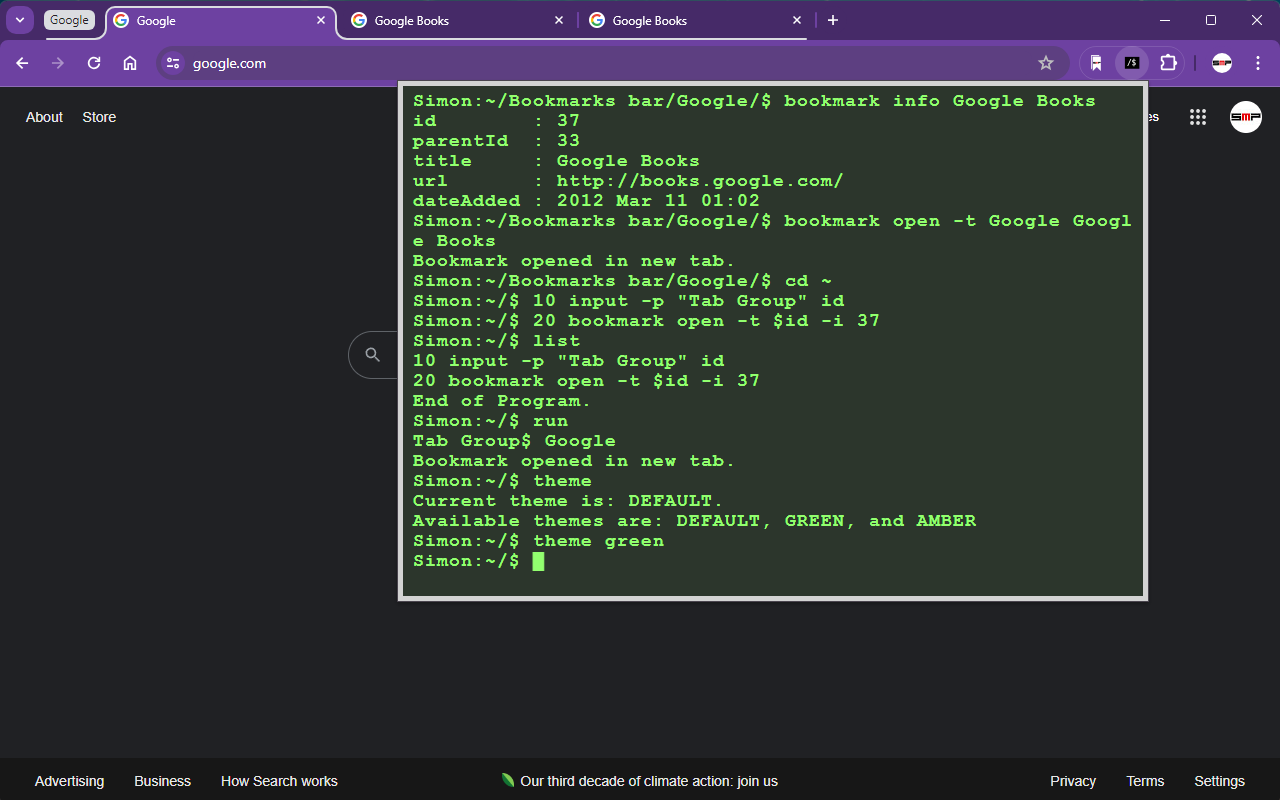The image size is (1280, 800).
Task: Open the tab search dropdown arrow
Action: click(19, 20)
